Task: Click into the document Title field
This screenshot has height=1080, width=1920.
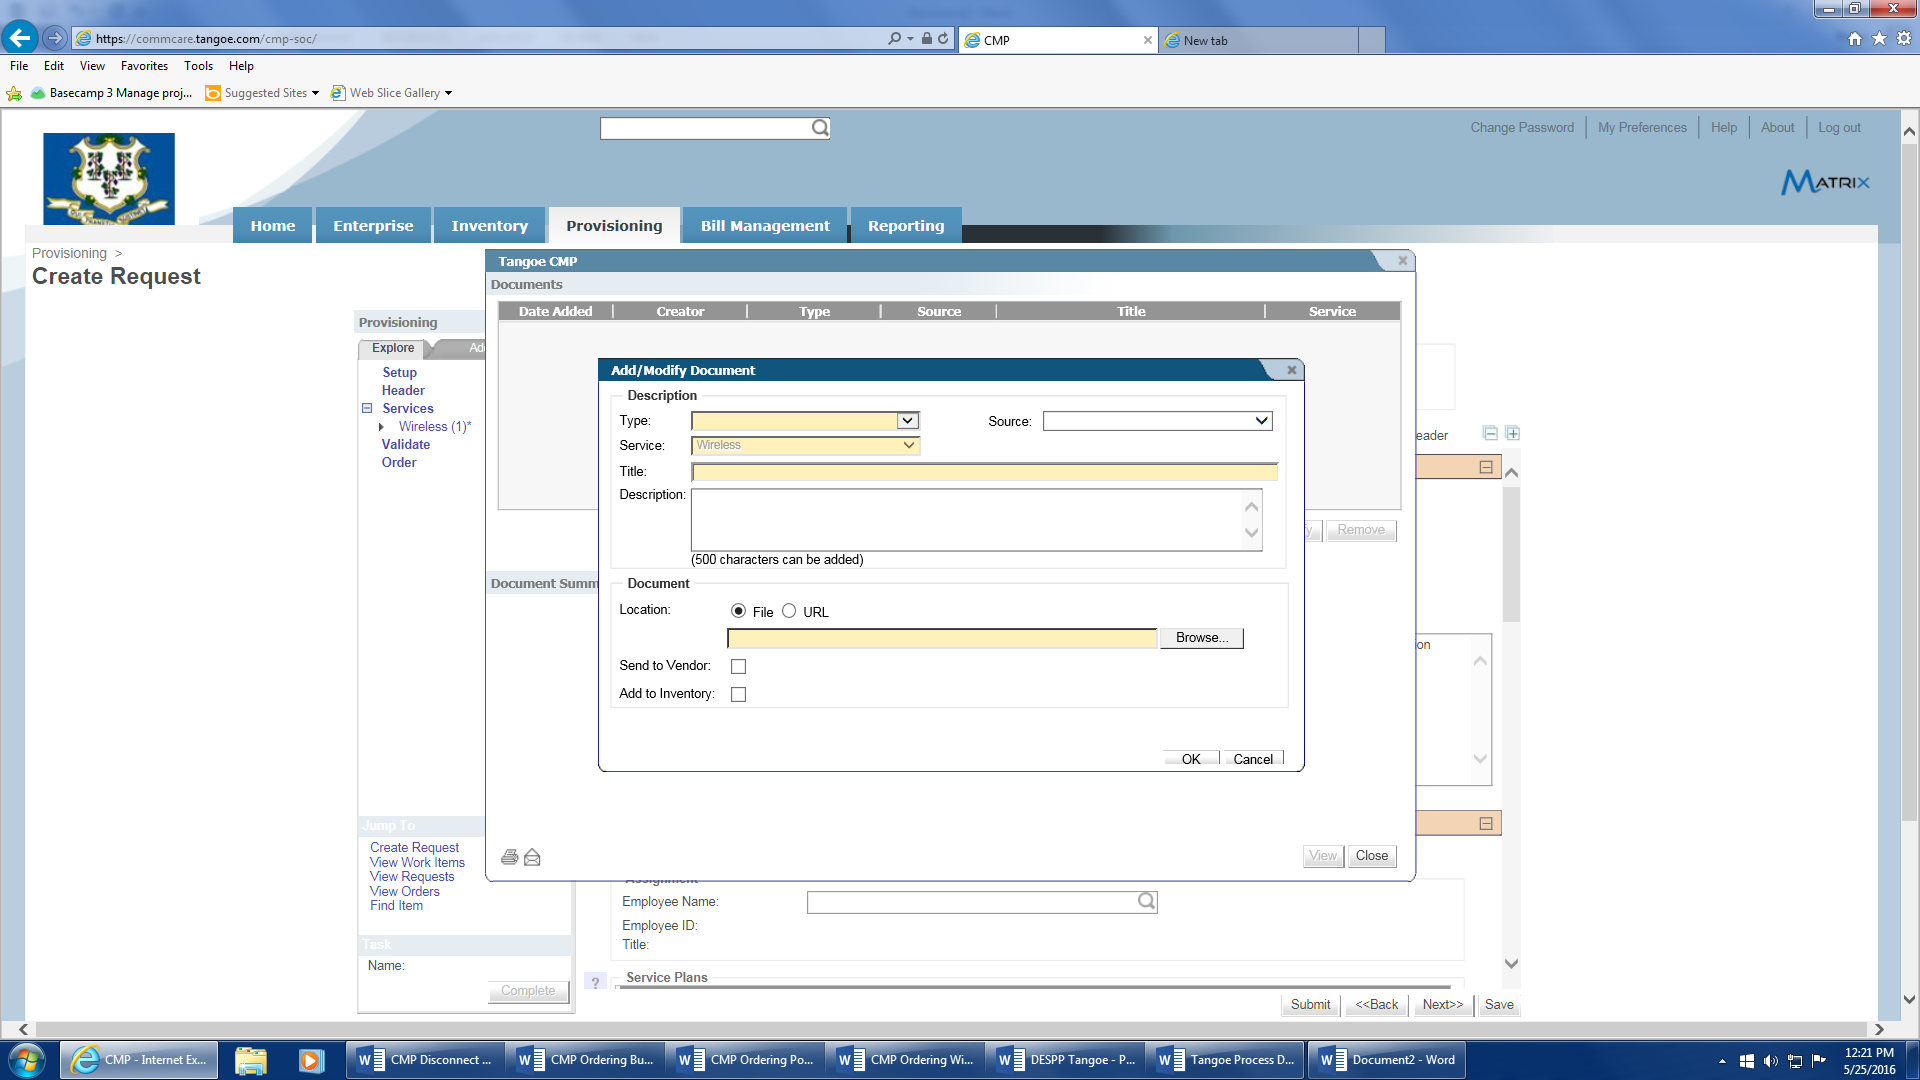Action: coord(984,472)
